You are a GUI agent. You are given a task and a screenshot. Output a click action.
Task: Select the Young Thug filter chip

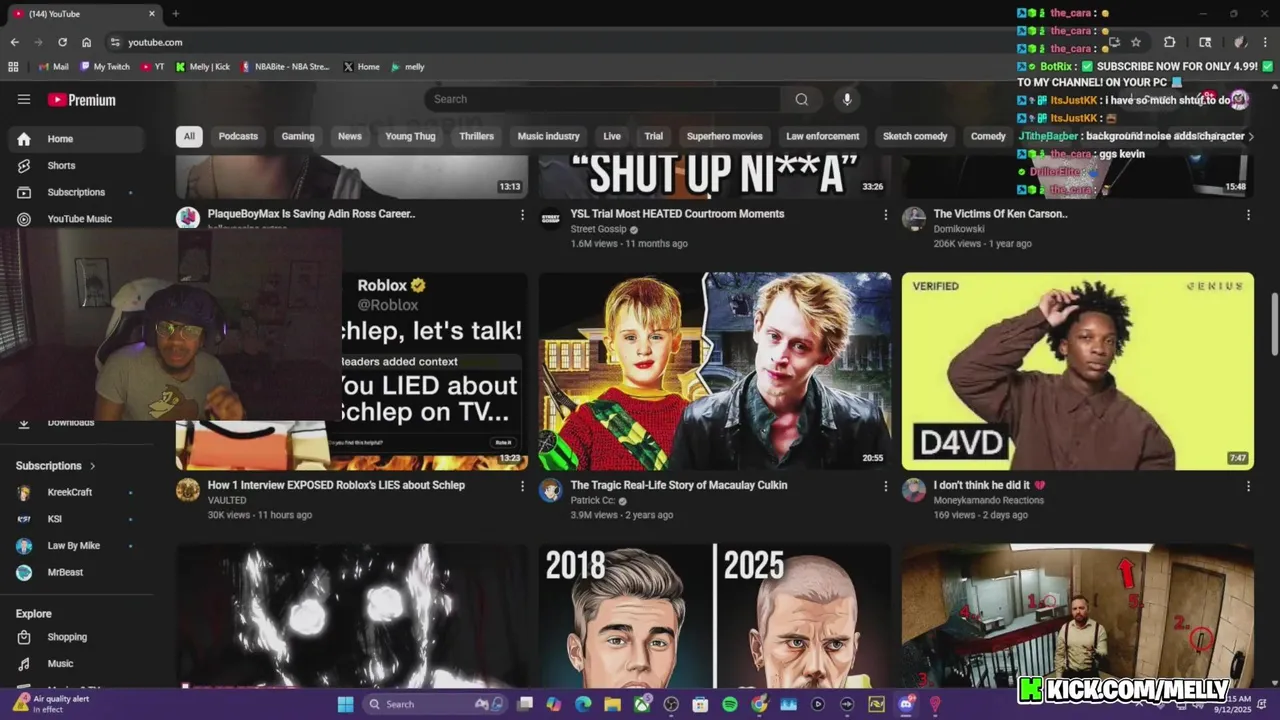[x=410, y=136]
